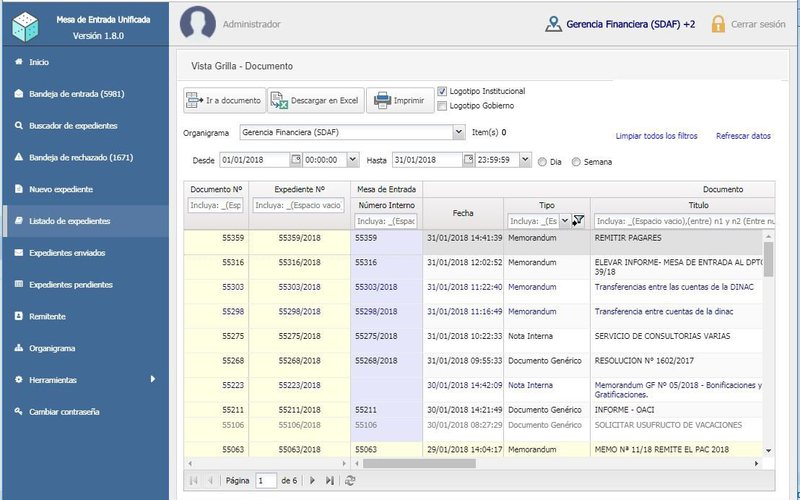The image size is (800, 500).
Task: Click the table icon beside Expedientes pendientes
Action: (x=19, y=284)
